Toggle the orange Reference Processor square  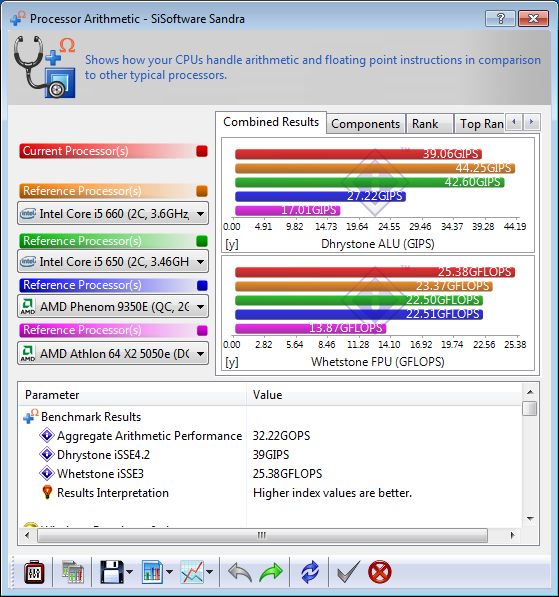(202, 191)
